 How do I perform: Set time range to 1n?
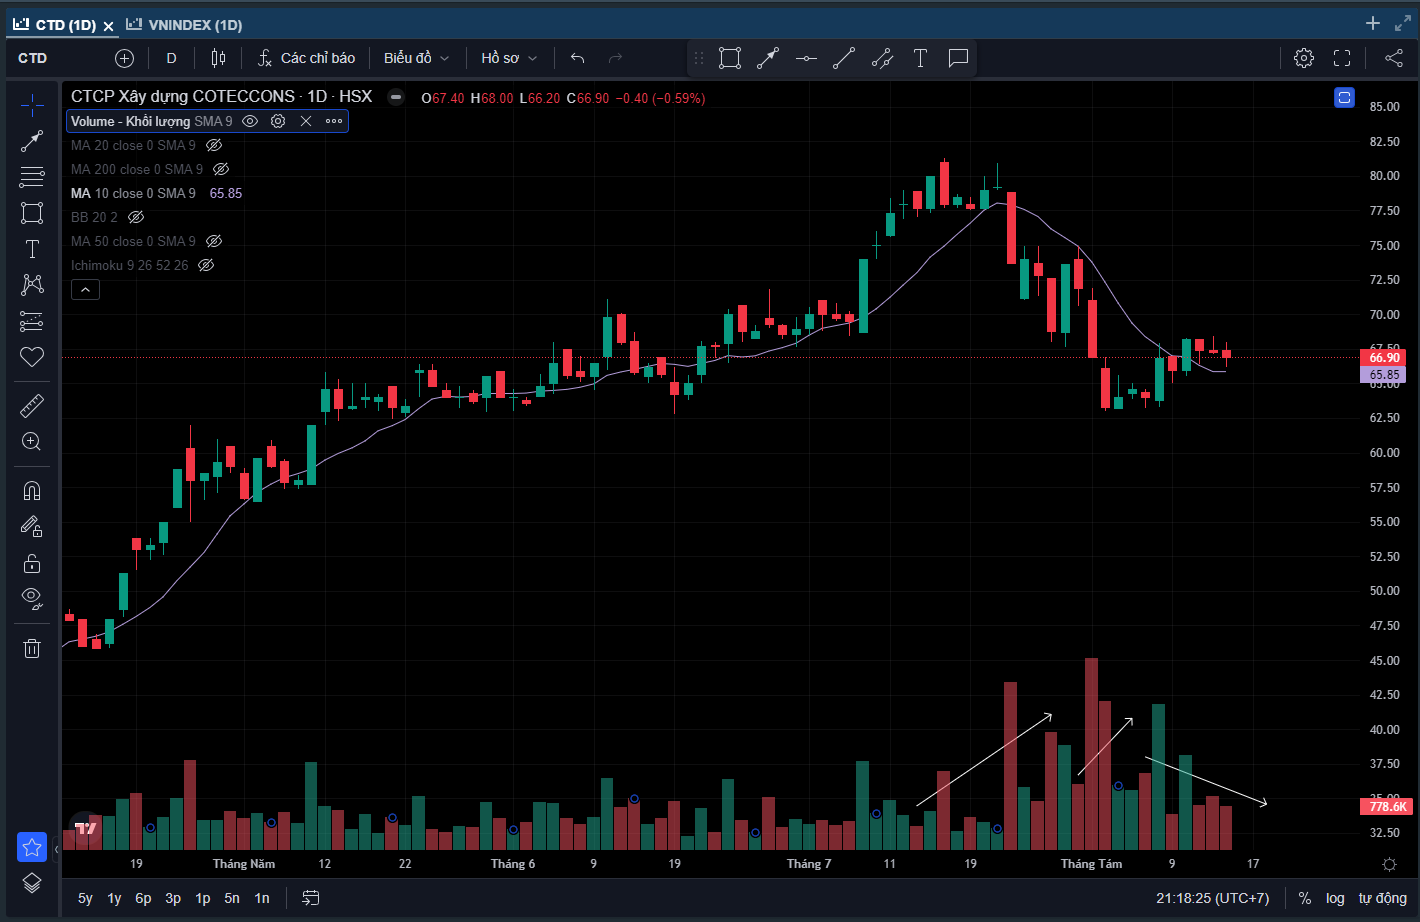[262, 898]
